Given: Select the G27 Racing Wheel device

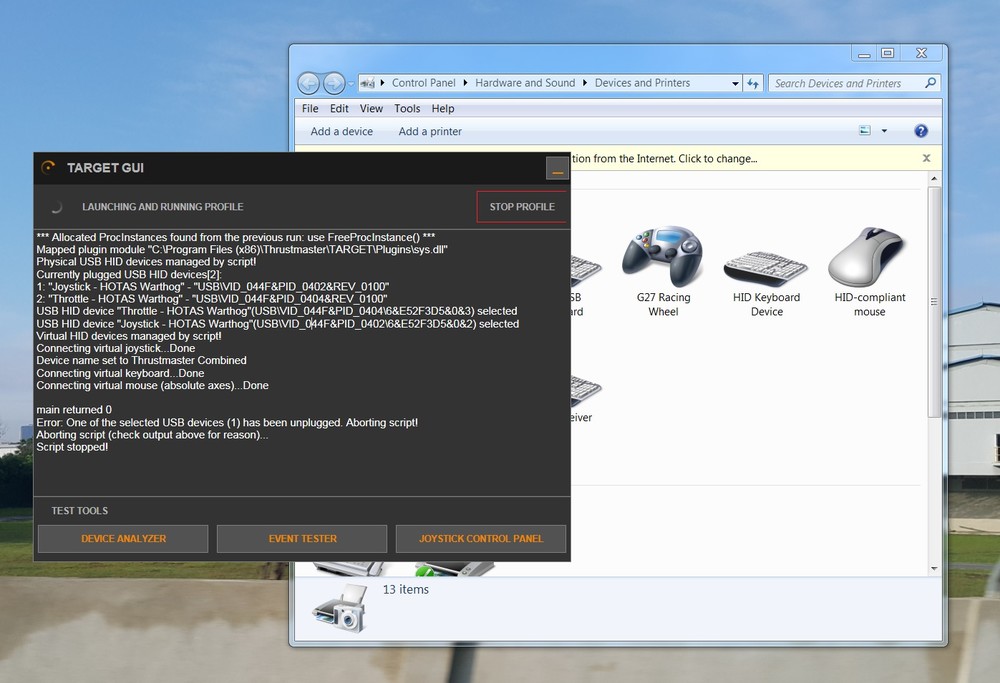Looking at the screenshot, I should (x=663, y=271).
